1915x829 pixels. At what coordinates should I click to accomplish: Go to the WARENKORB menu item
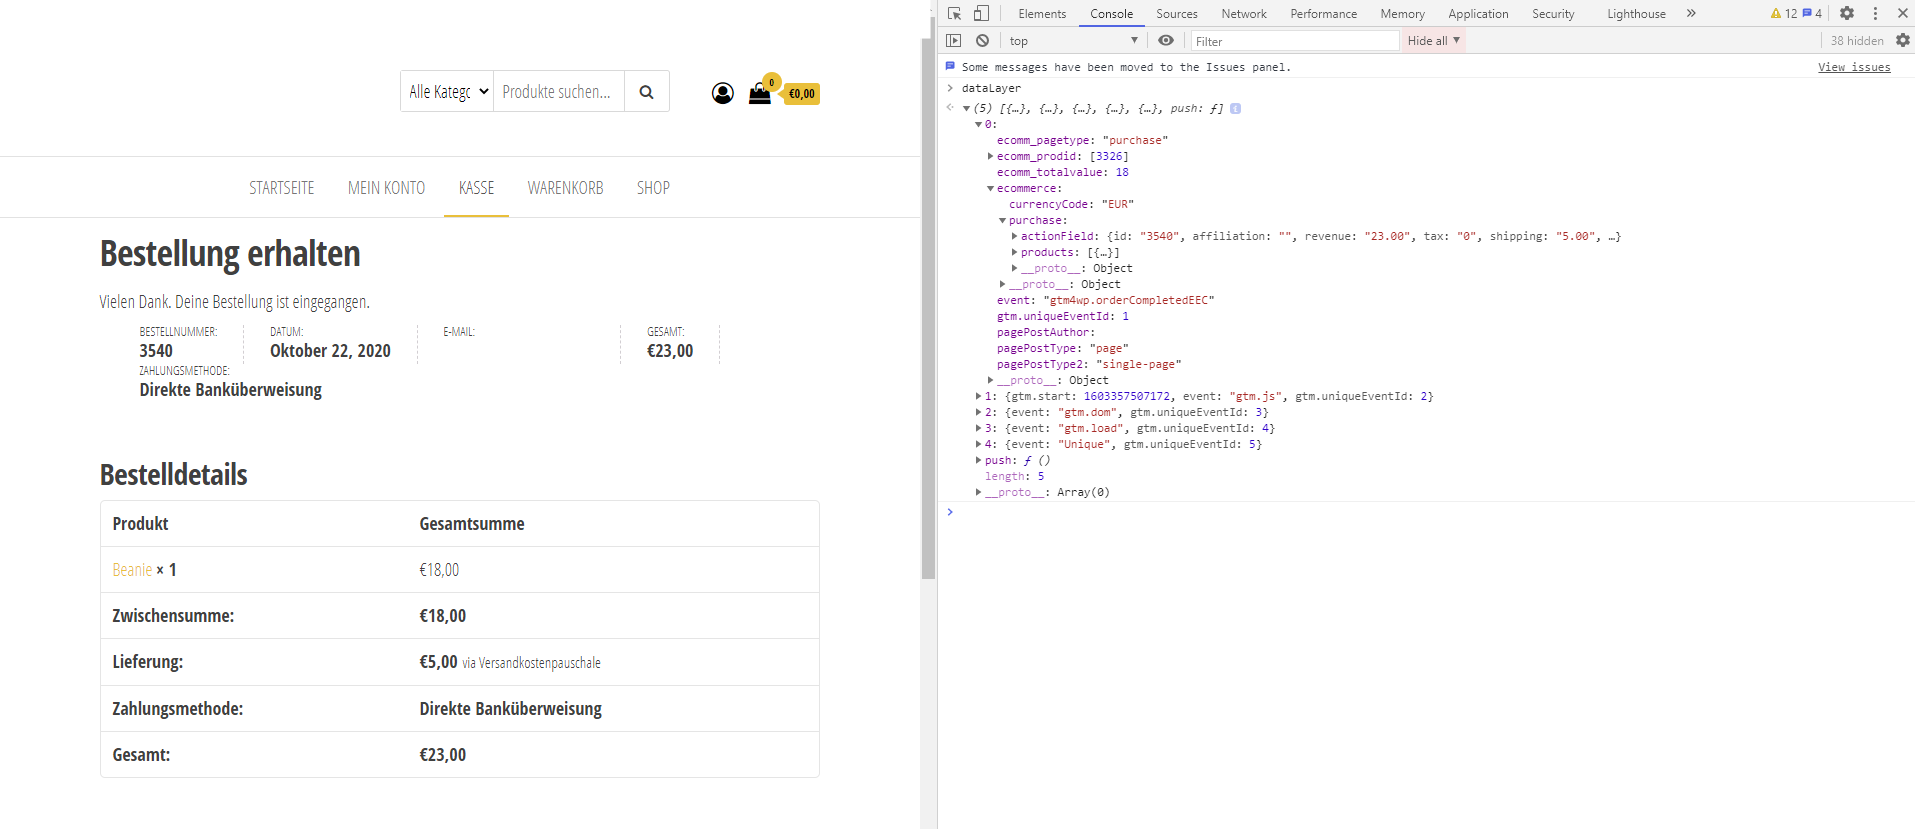[565, 188]
